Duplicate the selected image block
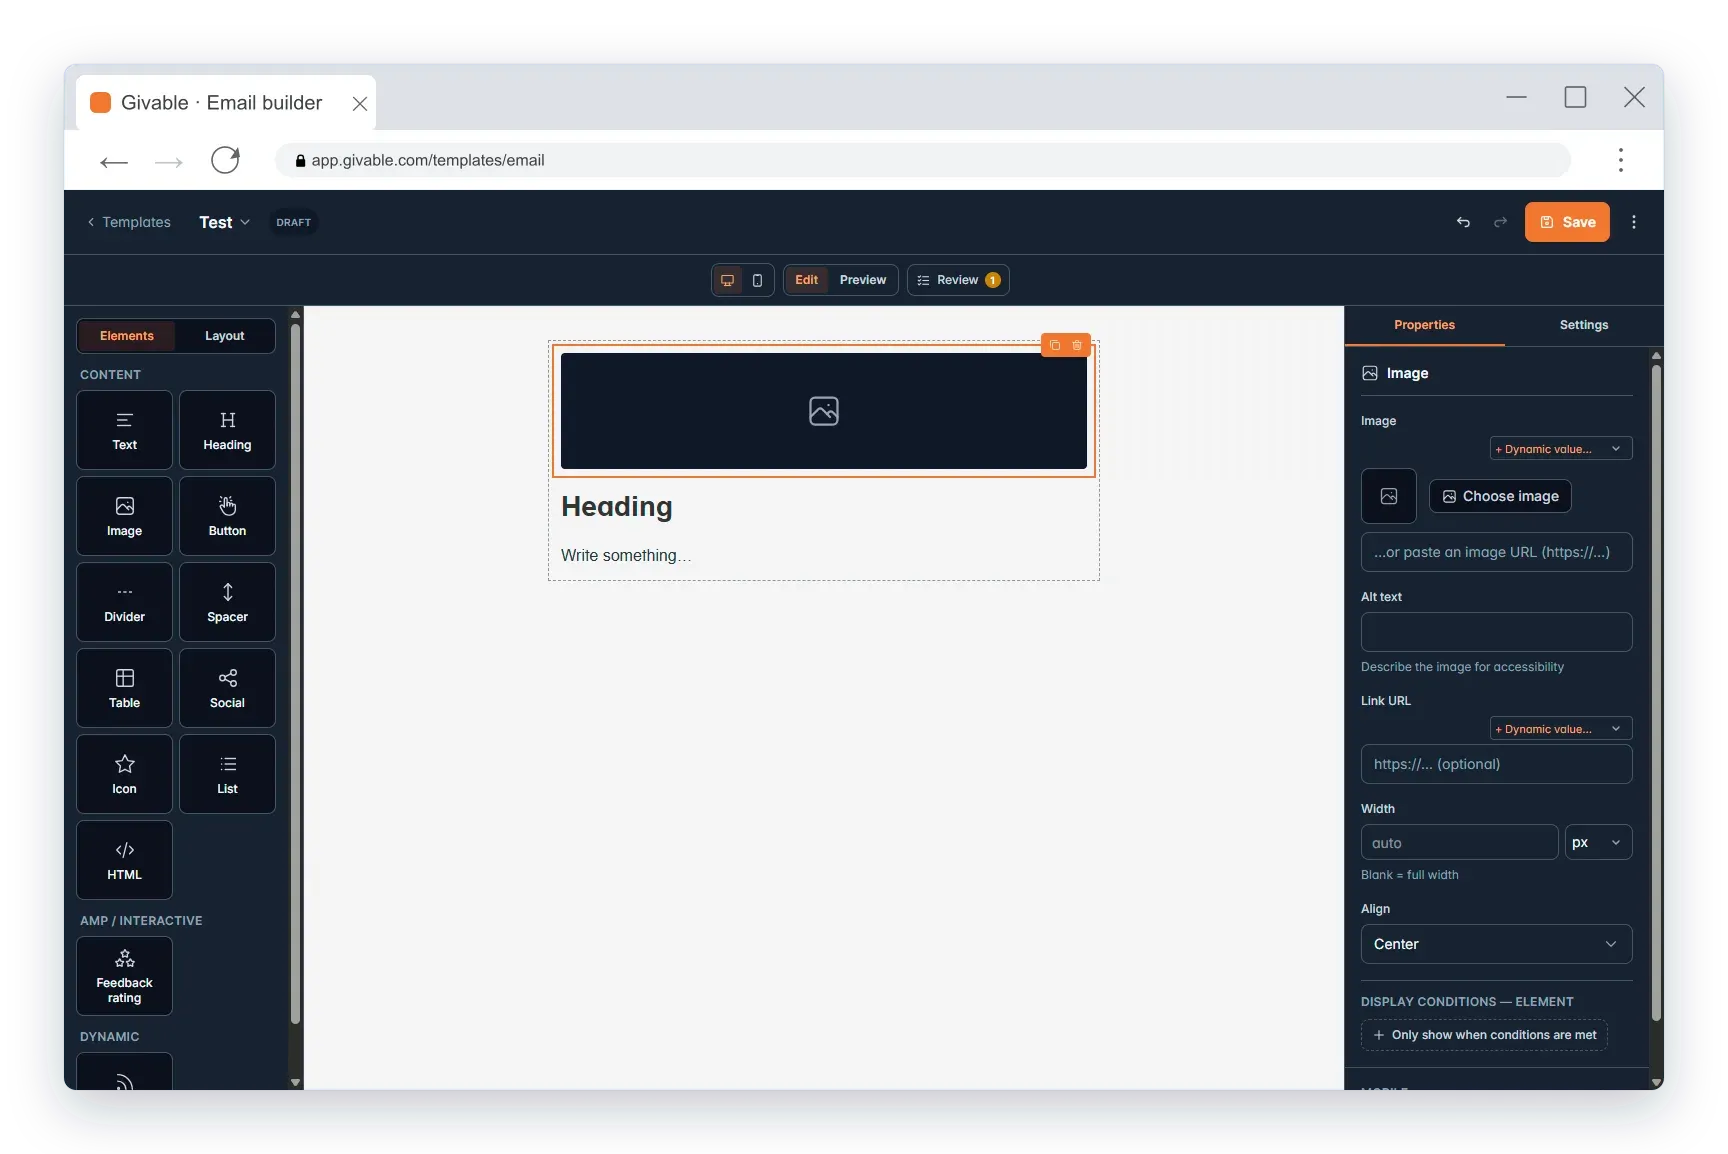Screen dimensions: 1728x1154 click(x=1054, y=345)
